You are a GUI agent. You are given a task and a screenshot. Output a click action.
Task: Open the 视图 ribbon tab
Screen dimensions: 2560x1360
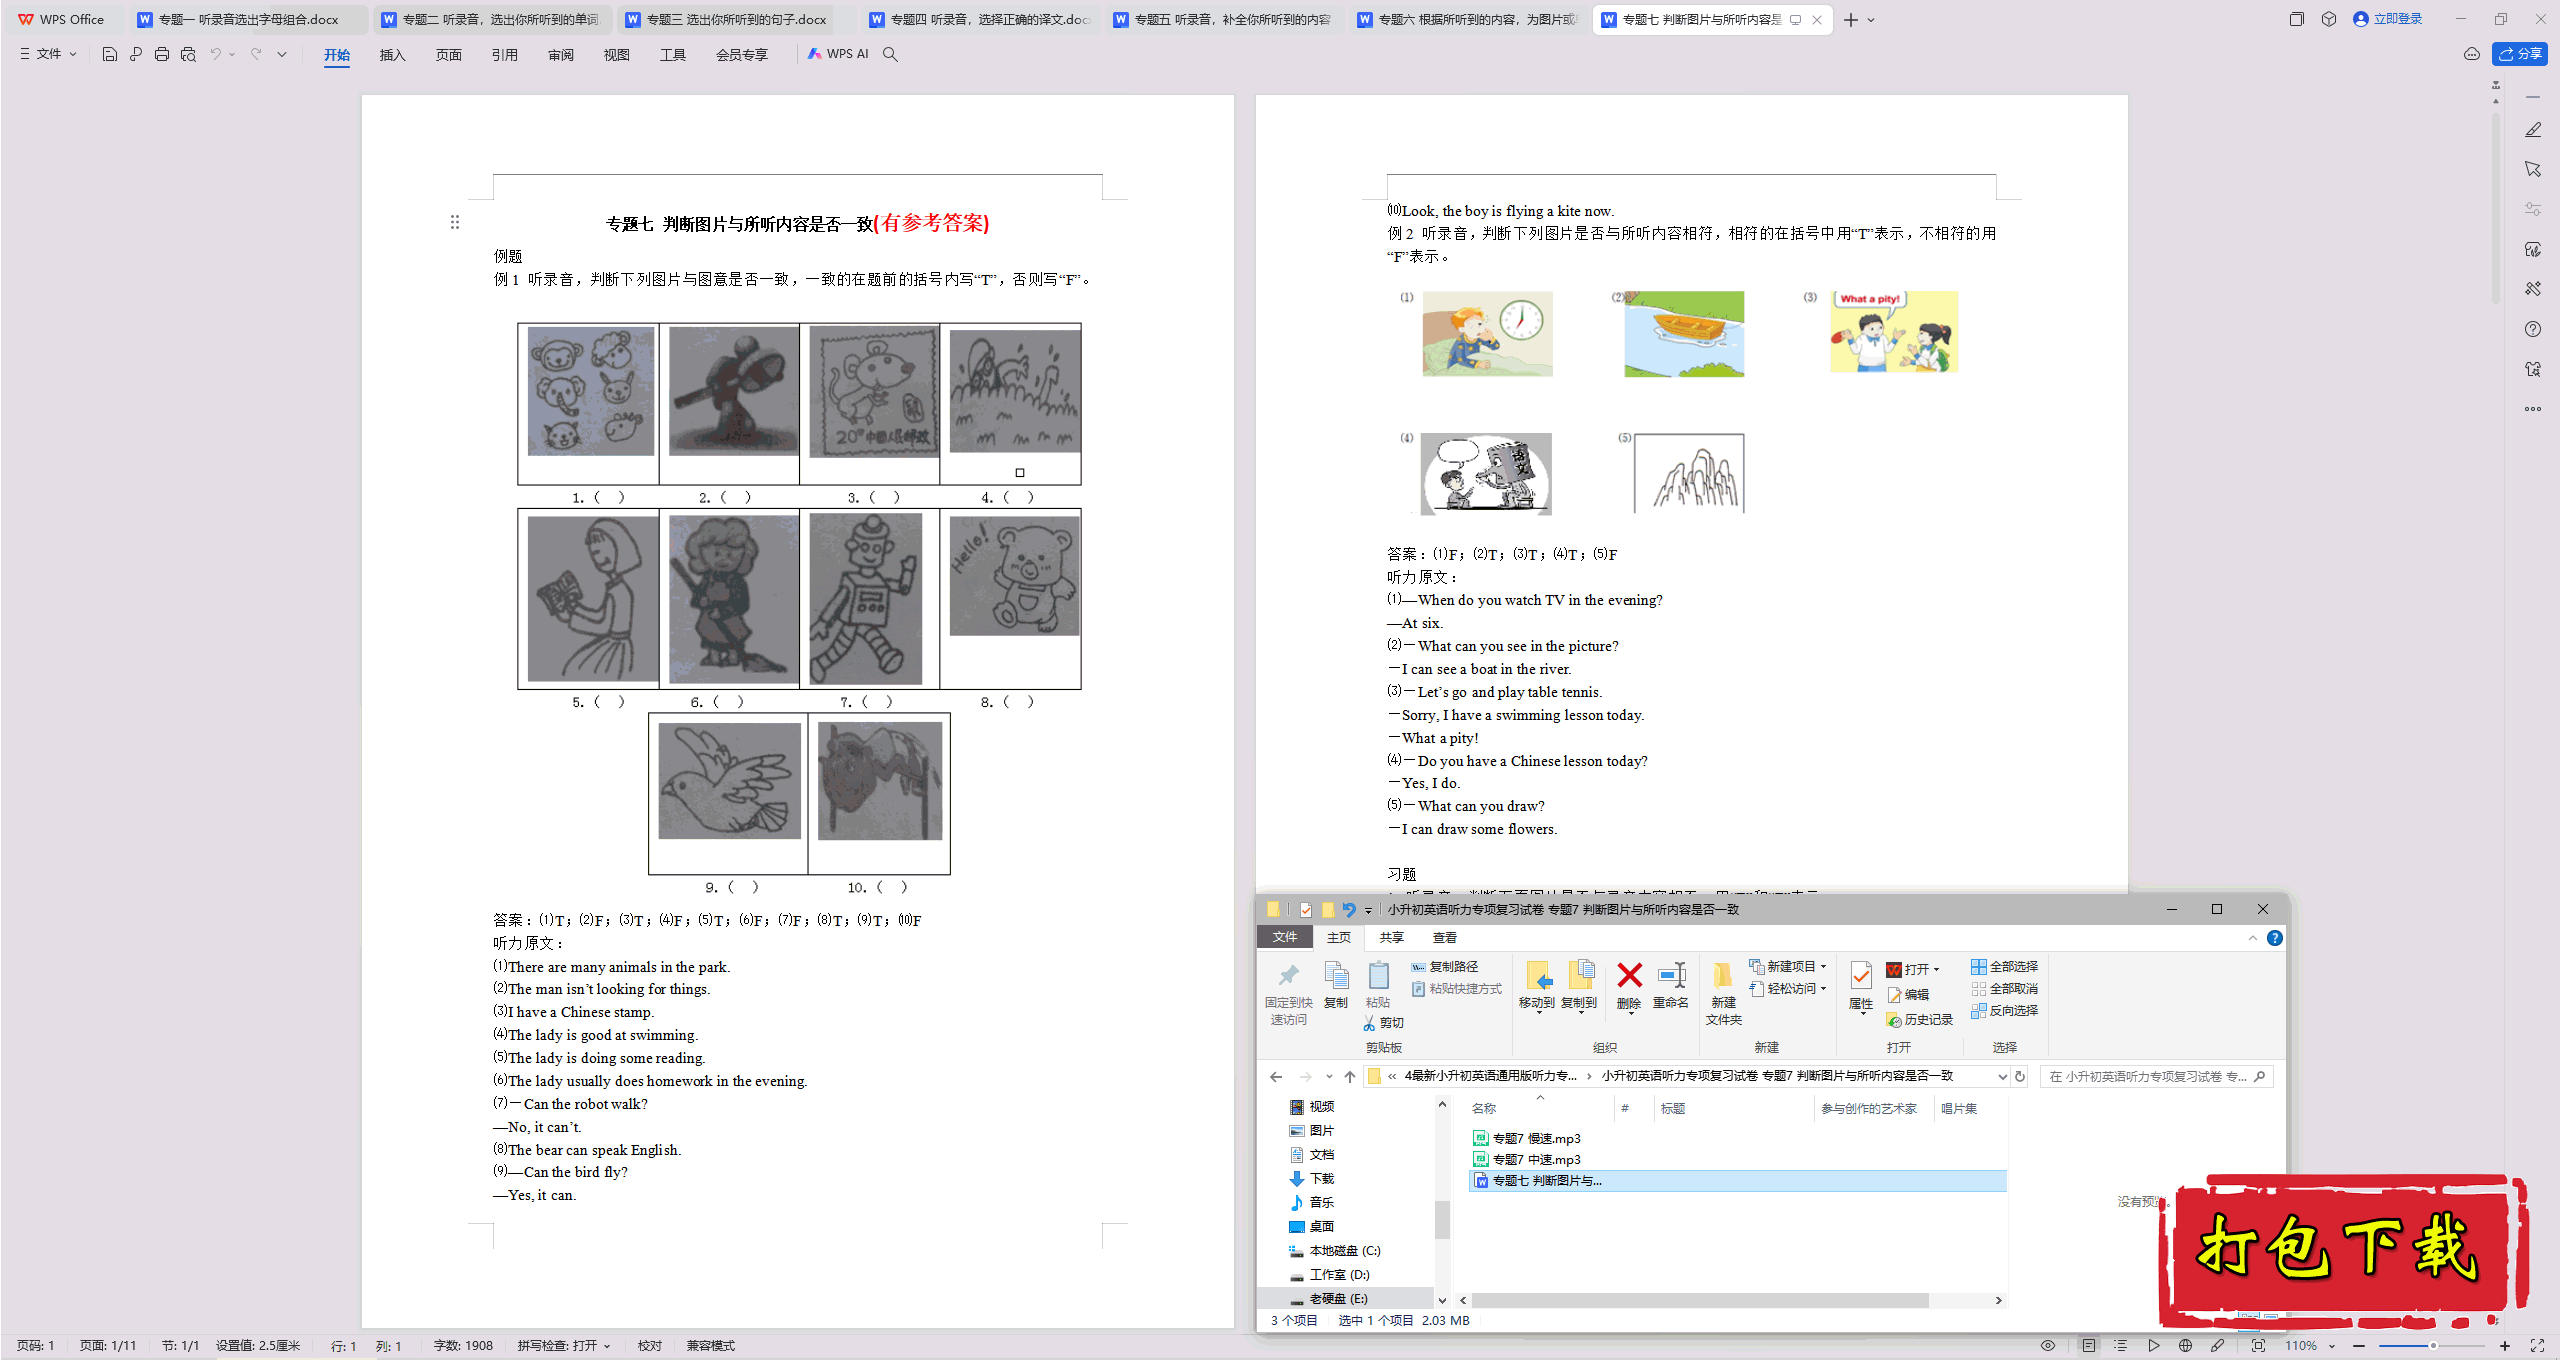point(616,54)
